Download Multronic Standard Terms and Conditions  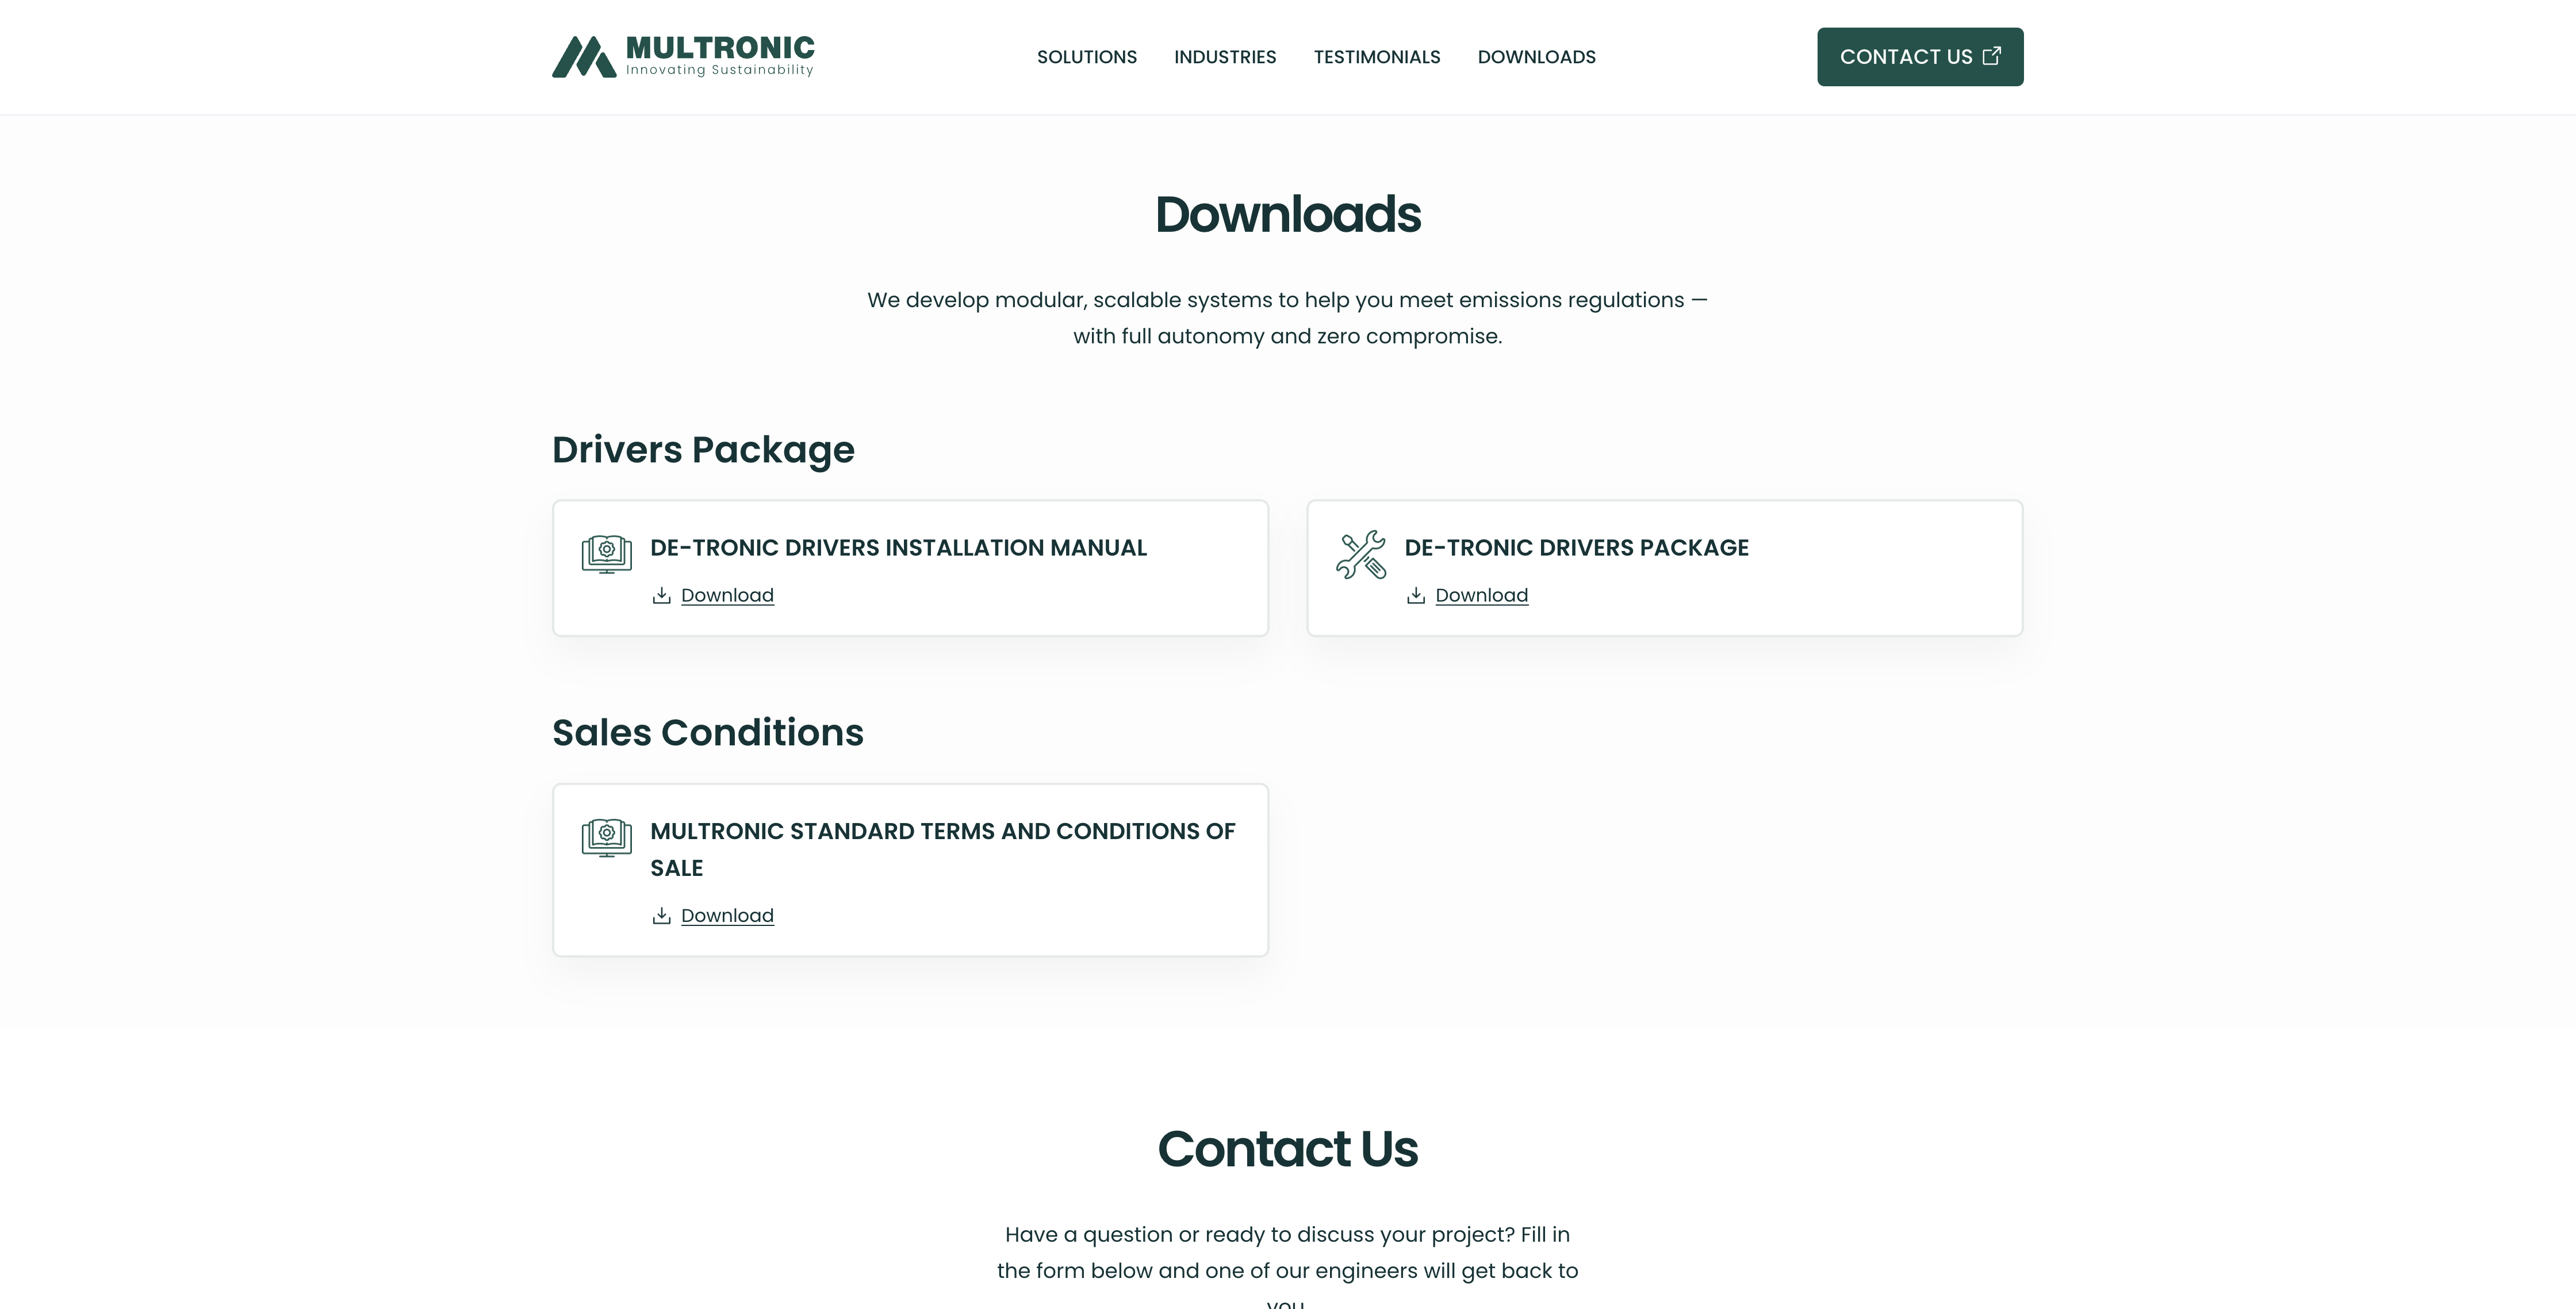click(x=727, y=916)
